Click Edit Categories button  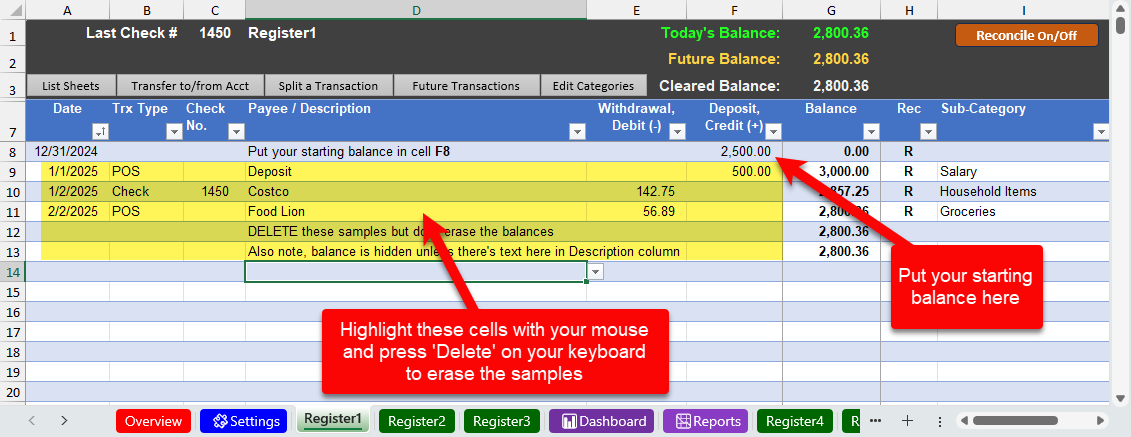(593, 86)
